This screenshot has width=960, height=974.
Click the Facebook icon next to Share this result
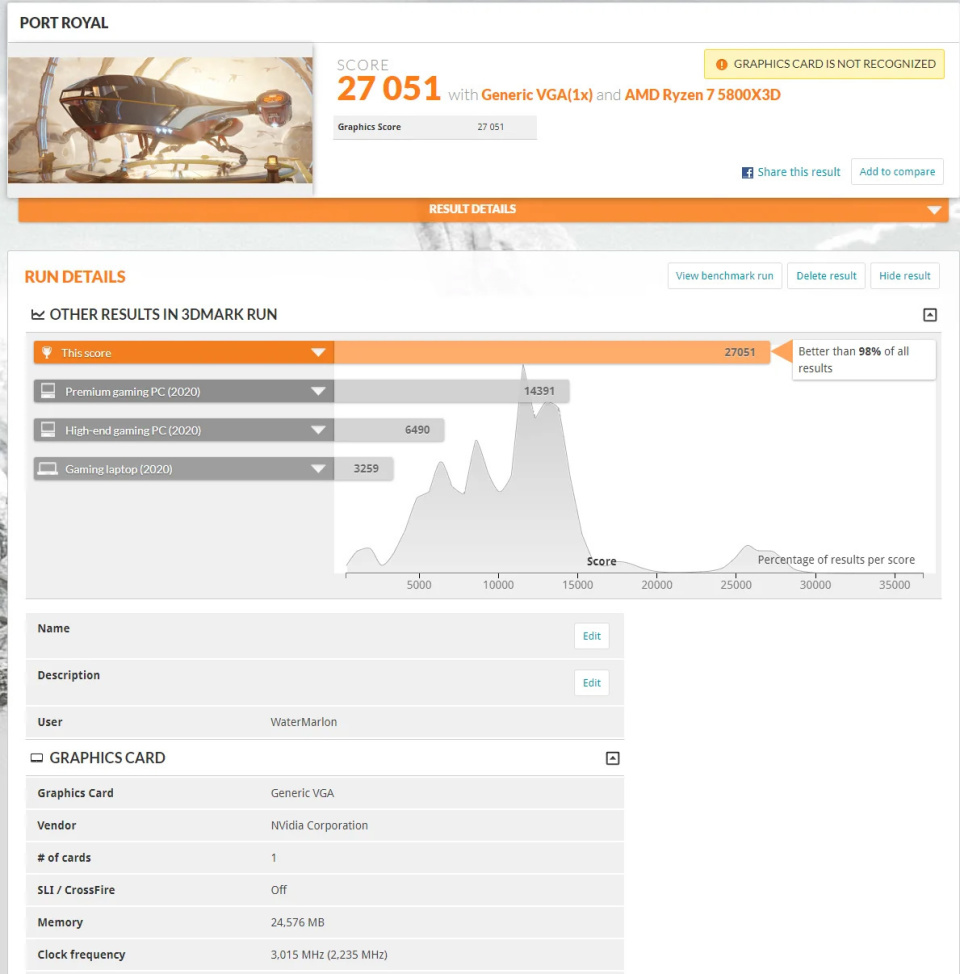[747, 172]
